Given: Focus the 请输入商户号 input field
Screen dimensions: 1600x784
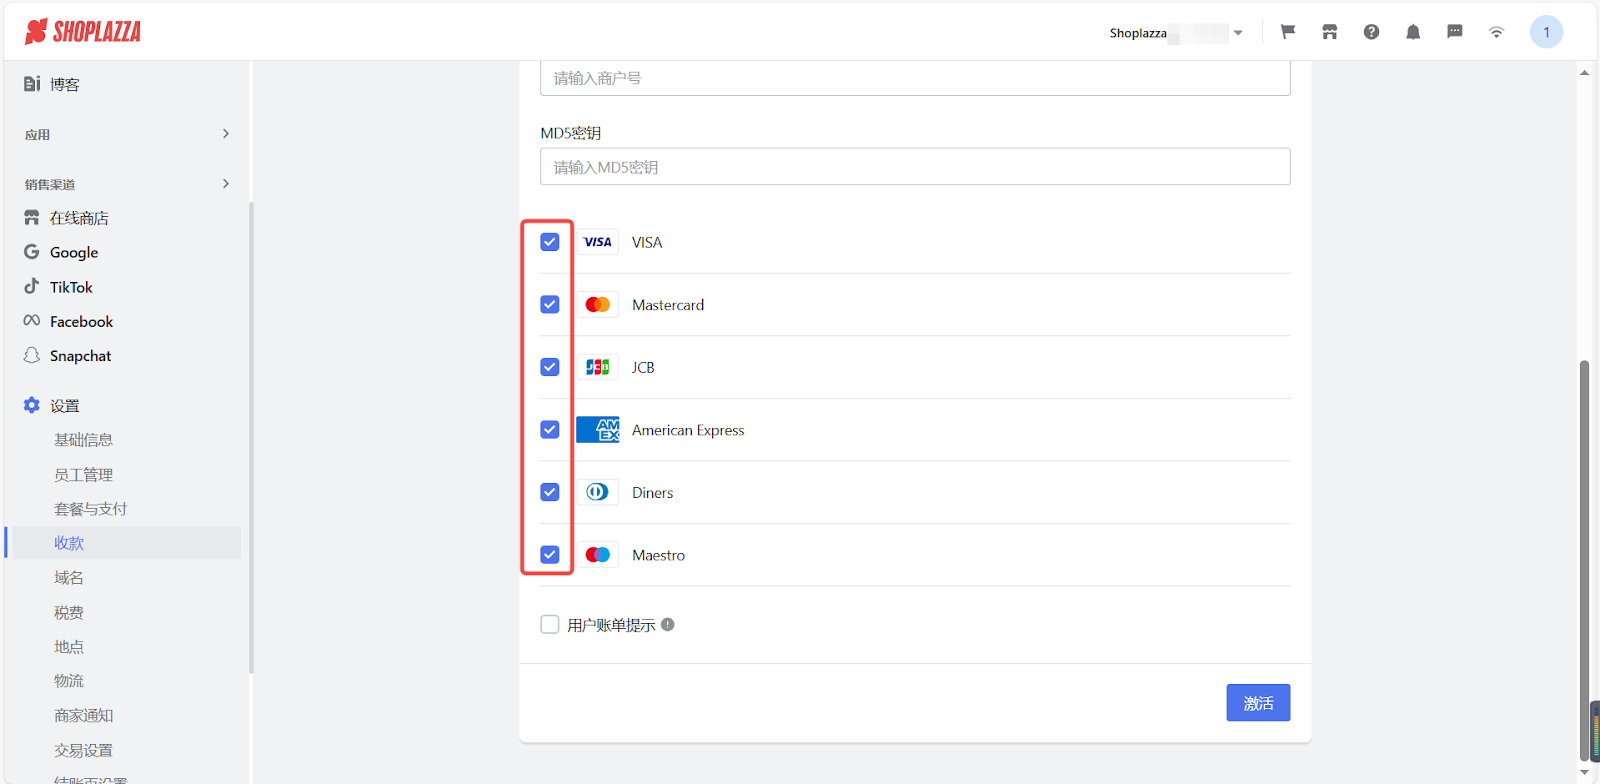Looking at the screenshot, I should coord(915,78).
